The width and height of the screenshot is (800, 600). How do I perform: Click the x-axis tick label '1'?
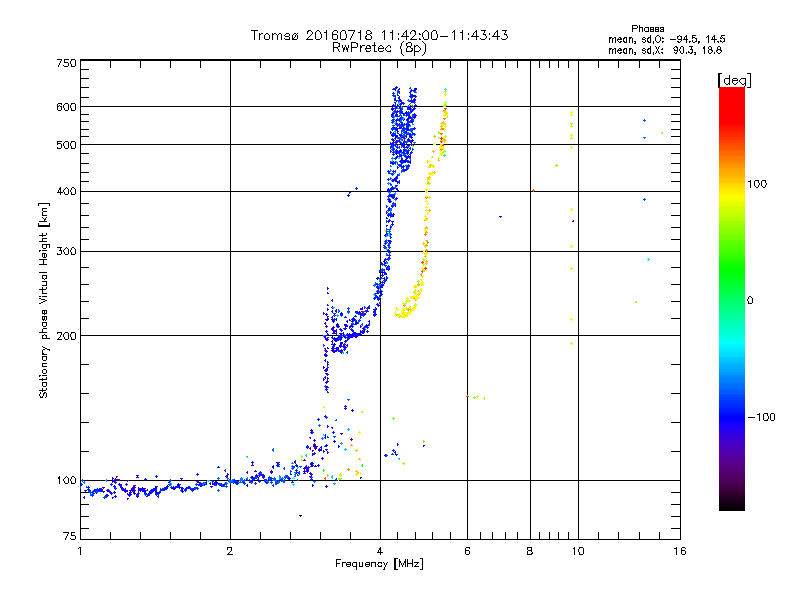coord(80,551)
